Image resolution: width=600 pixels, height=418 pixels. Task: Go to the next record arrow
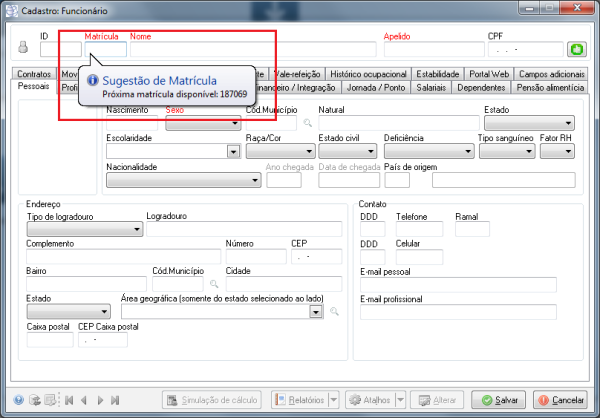(x=101, y=400)
